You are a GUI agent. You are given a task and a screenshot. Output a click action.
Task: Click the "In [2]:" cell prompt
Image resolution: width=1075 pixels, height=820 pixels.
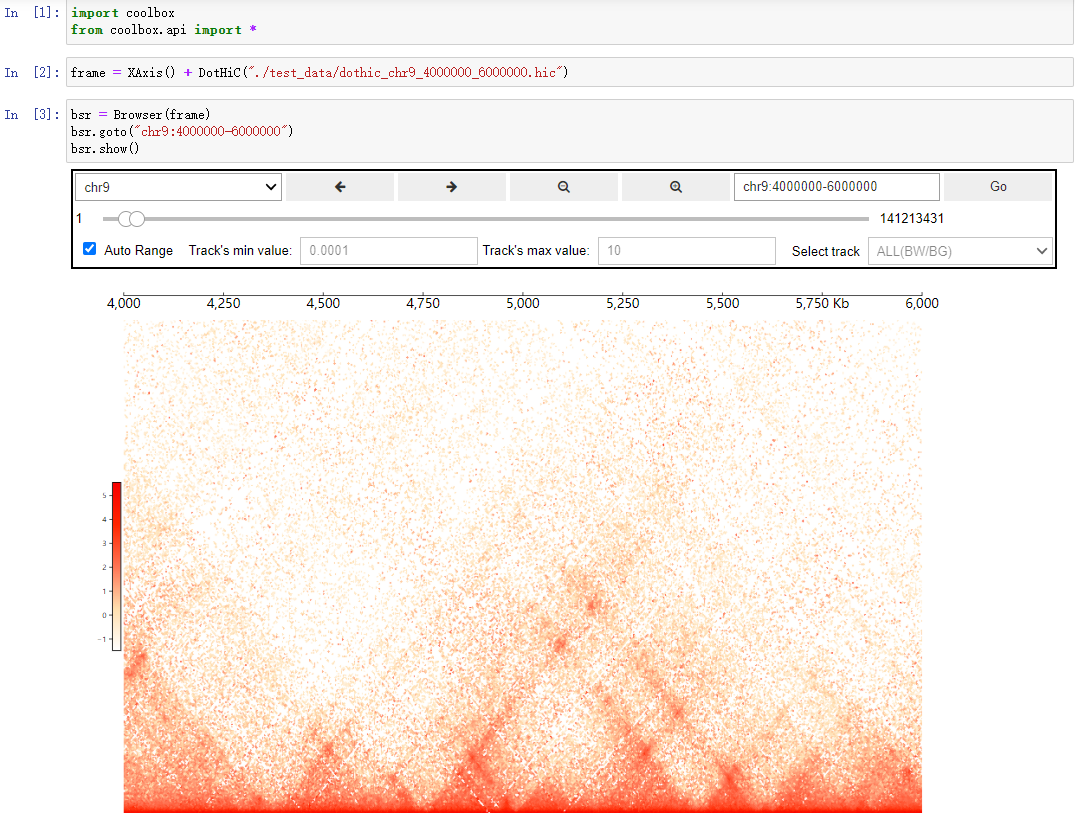click(x=32, y=73)
